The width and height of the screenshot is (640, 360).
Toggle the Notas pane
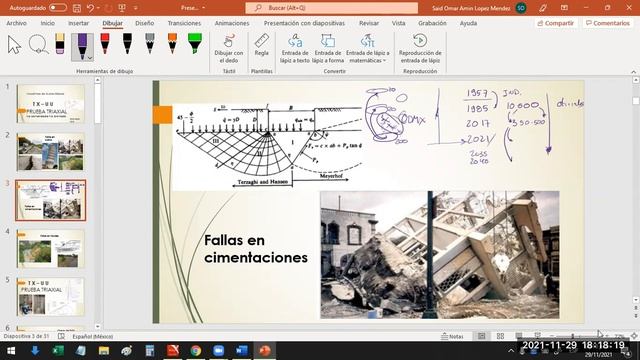pyautogui.click(x=452, y=336)
